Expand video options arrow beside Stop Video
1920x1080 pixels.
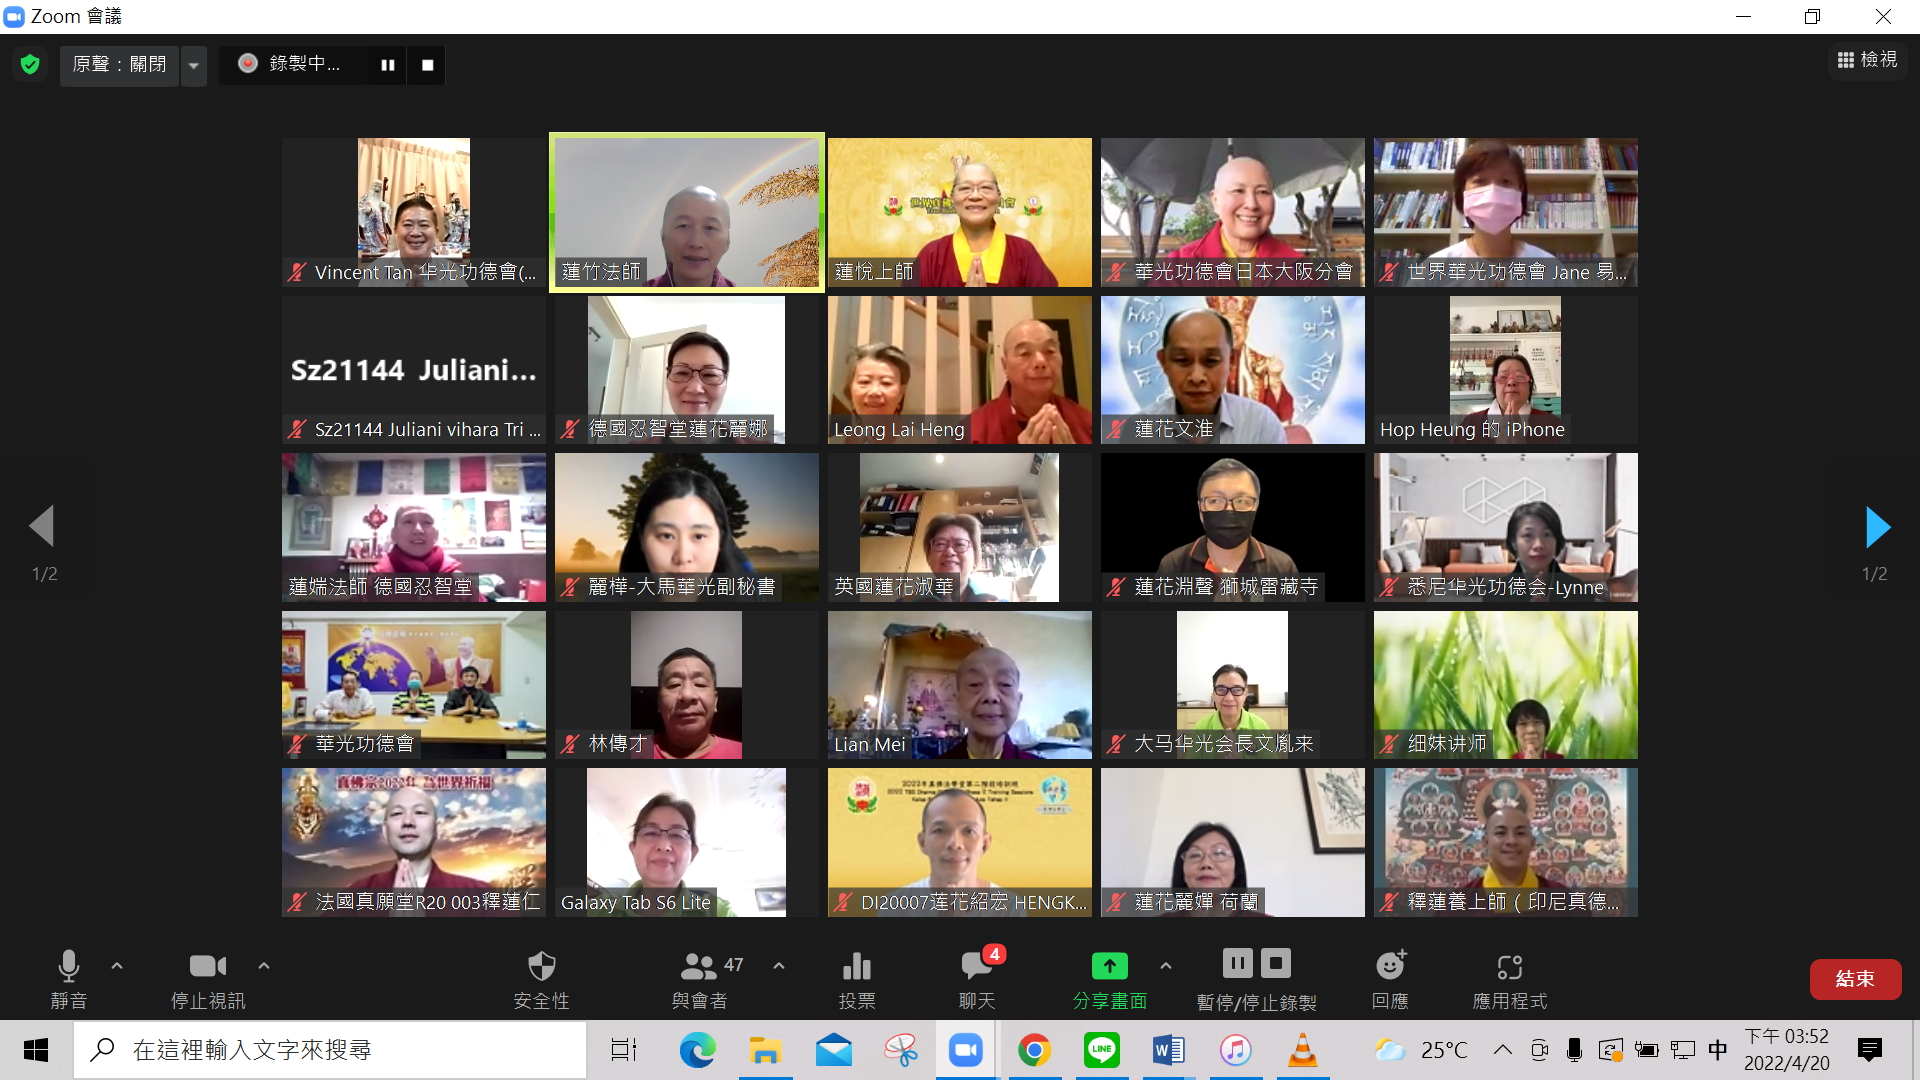pos(264,966)
